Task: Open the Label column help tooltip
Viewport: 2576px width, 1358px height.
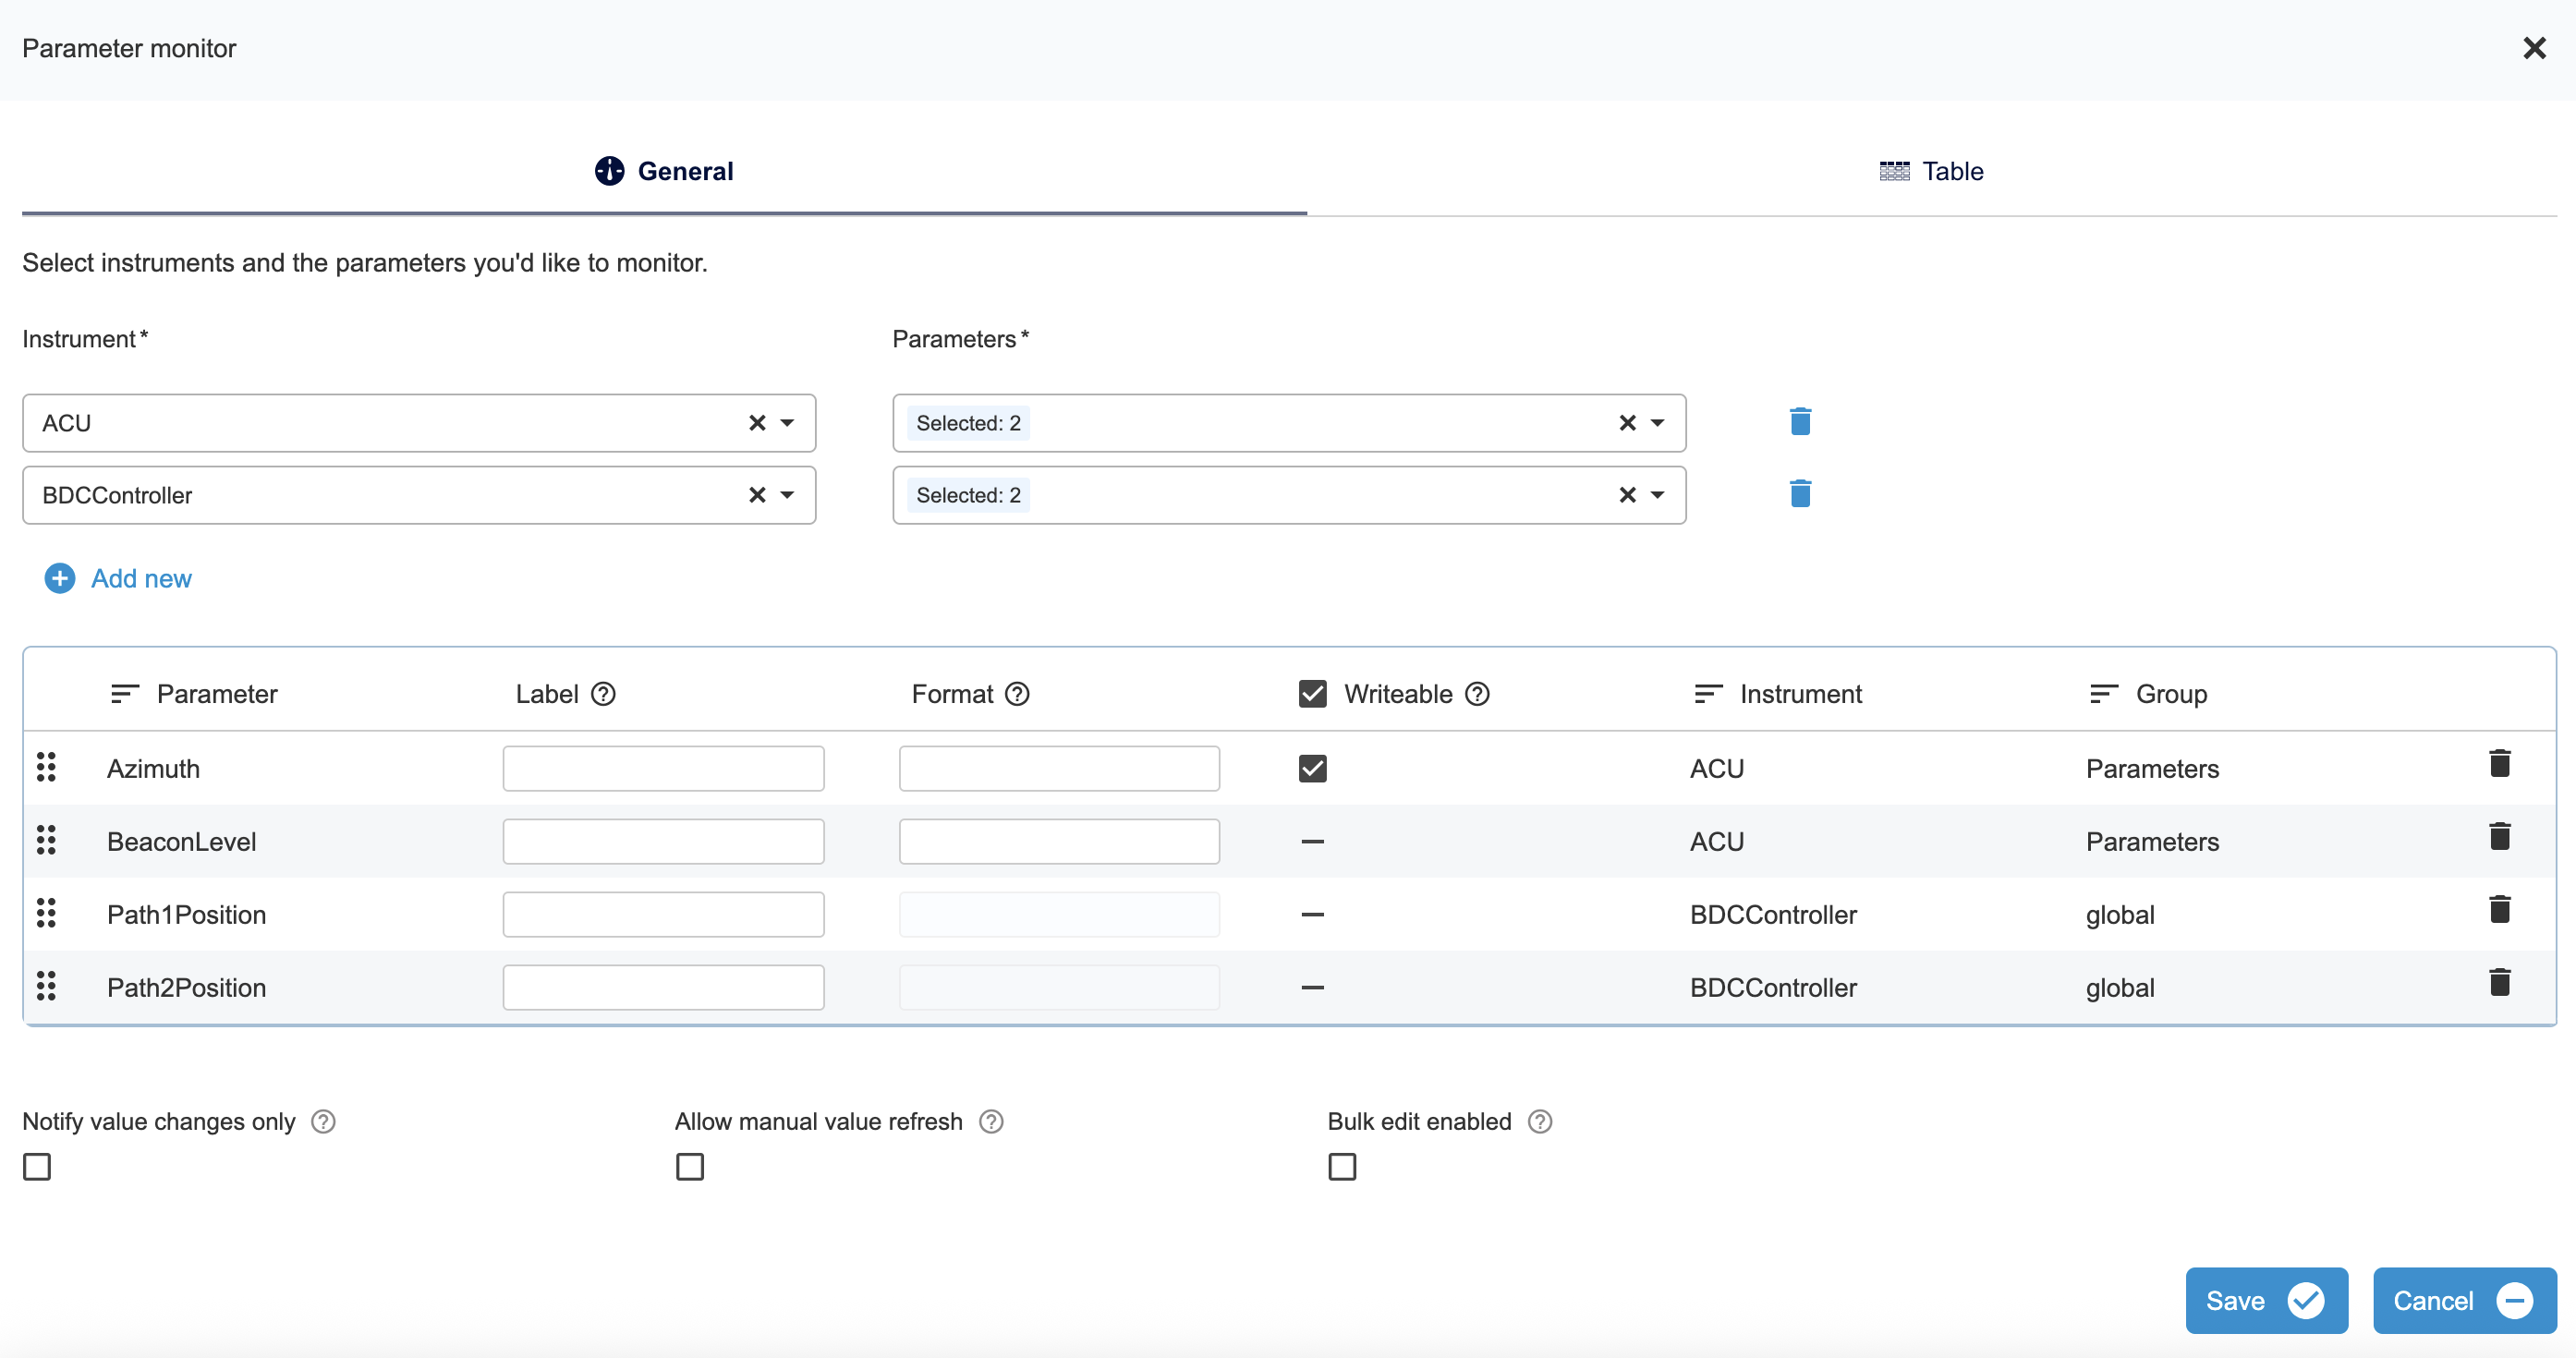Action: click(603, 693)
